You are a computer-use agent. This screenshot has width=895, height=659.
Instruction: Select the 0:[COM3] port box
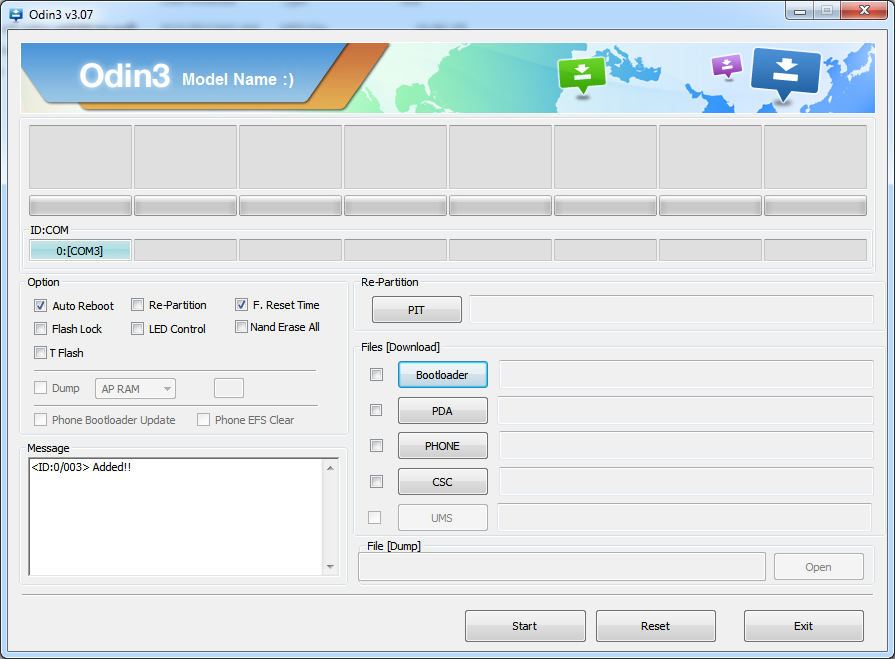pos(80,250)
